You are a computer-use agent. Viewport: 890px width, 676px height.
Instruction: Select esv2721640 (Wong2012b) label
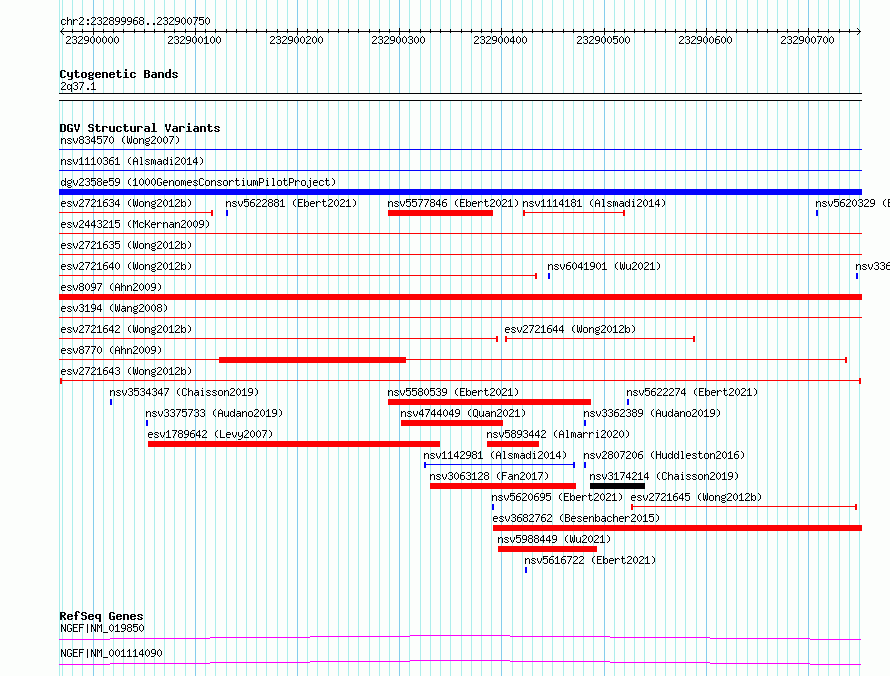[126, 266]
